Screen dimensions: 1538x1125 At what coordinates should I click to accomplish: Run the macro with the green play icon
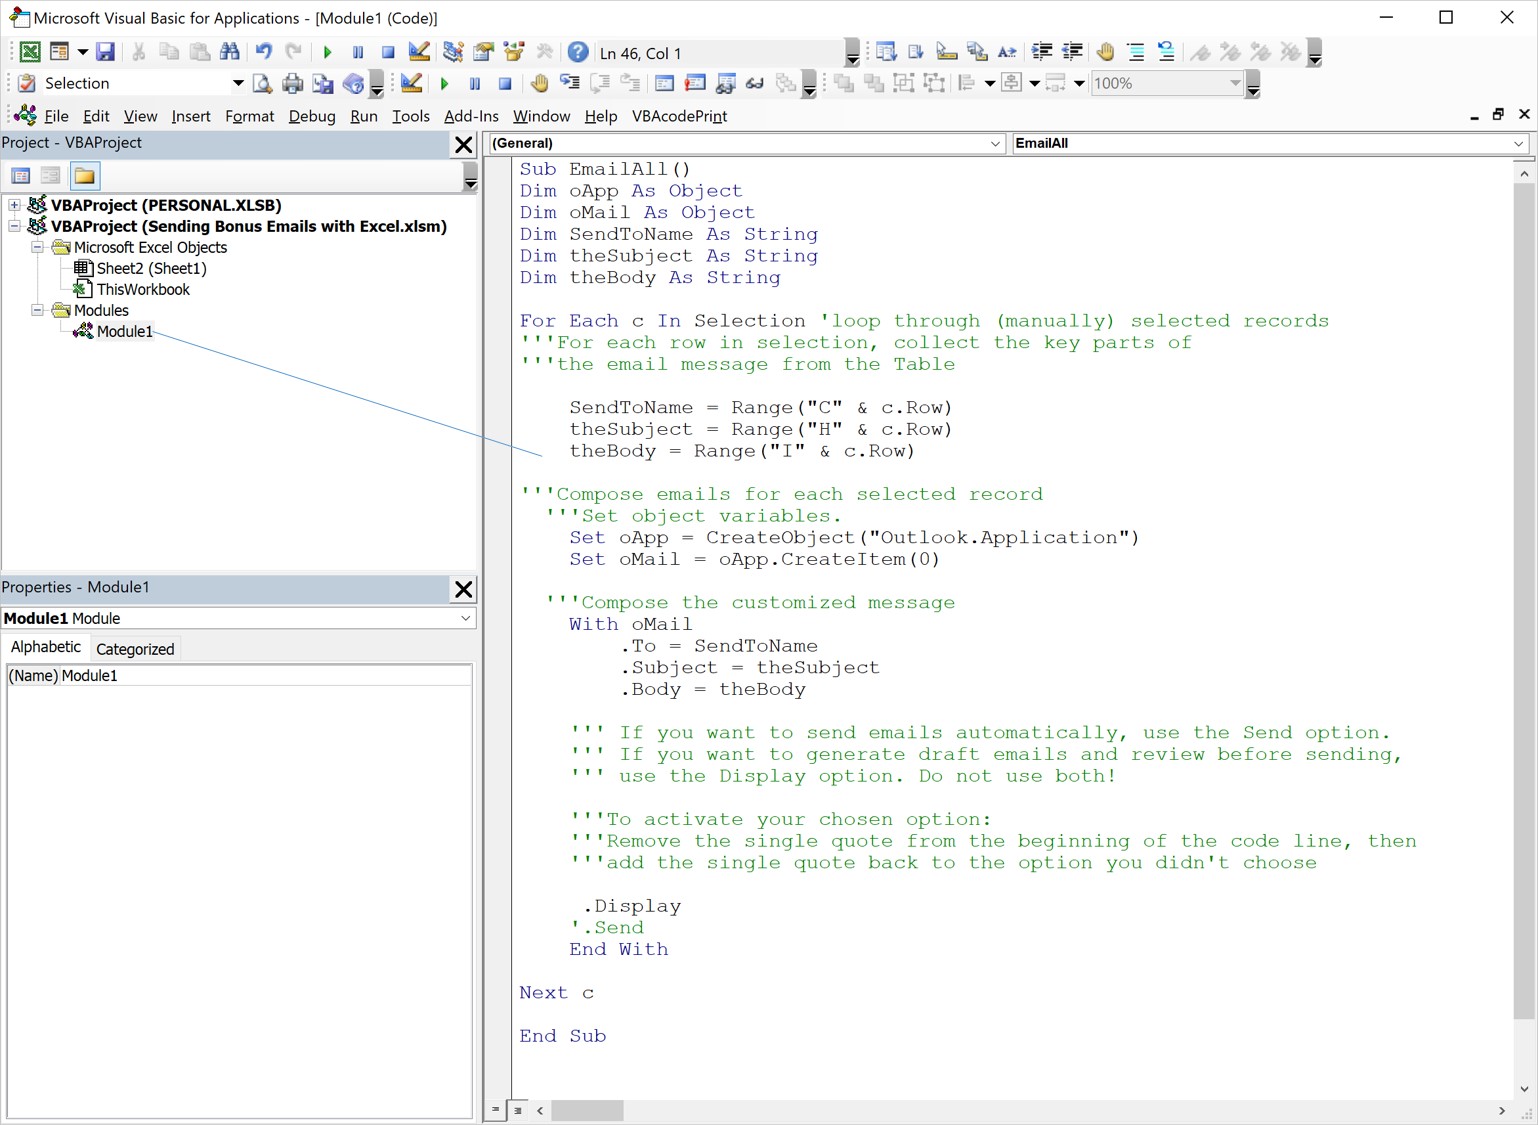328,52
